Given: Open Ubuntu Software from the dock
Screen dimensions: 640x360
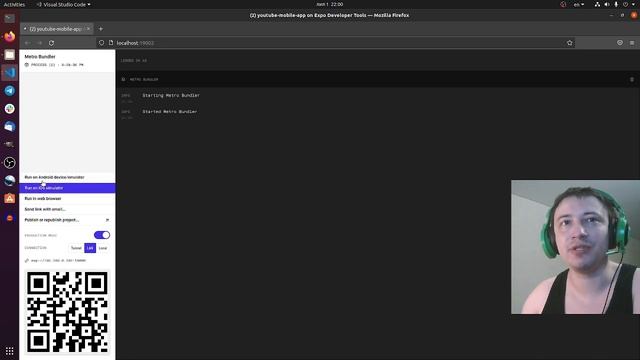Looking at the screenshot, I should point(9,198).
